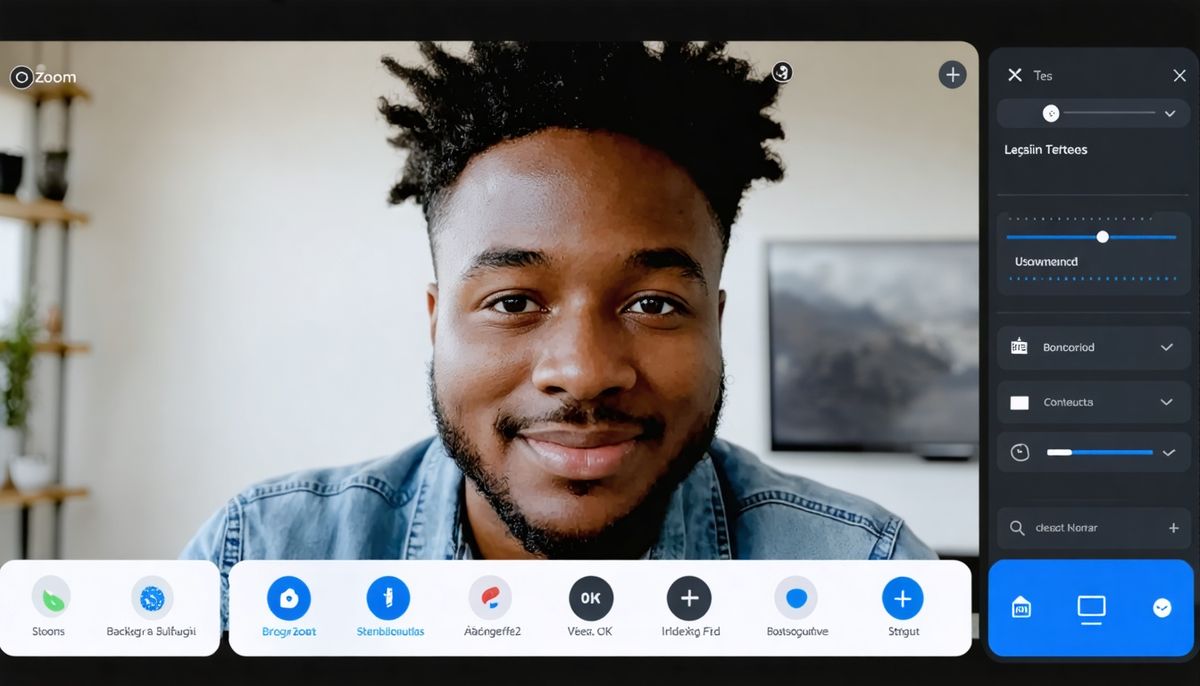This screenshot has width=1200, height=686.
Task: Click the Stenbiloutlas toolbar icon
Action: 388,598
